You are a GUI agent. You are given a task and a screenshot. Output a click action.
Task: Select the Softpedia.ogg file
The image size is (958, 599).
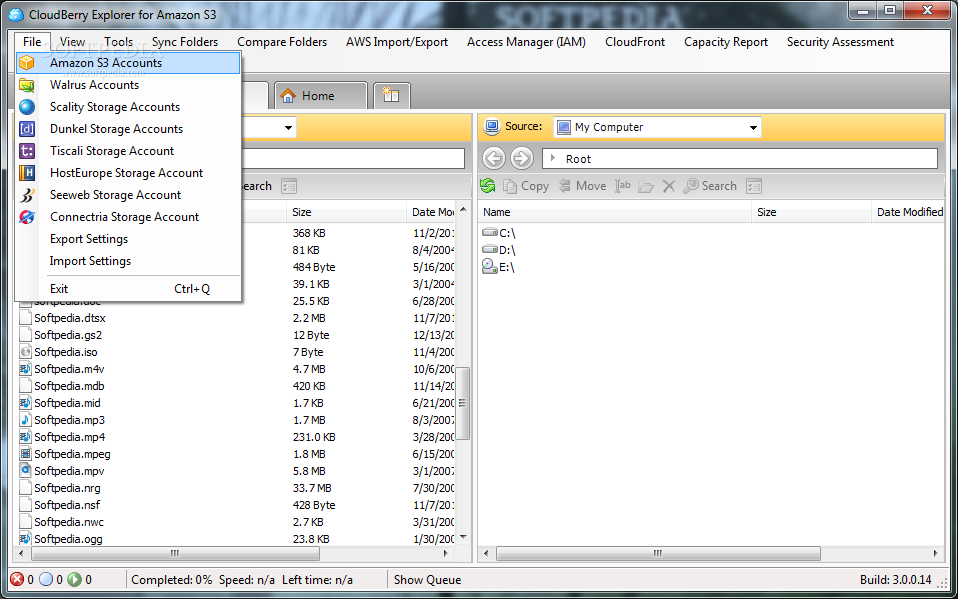pos(68,539)
